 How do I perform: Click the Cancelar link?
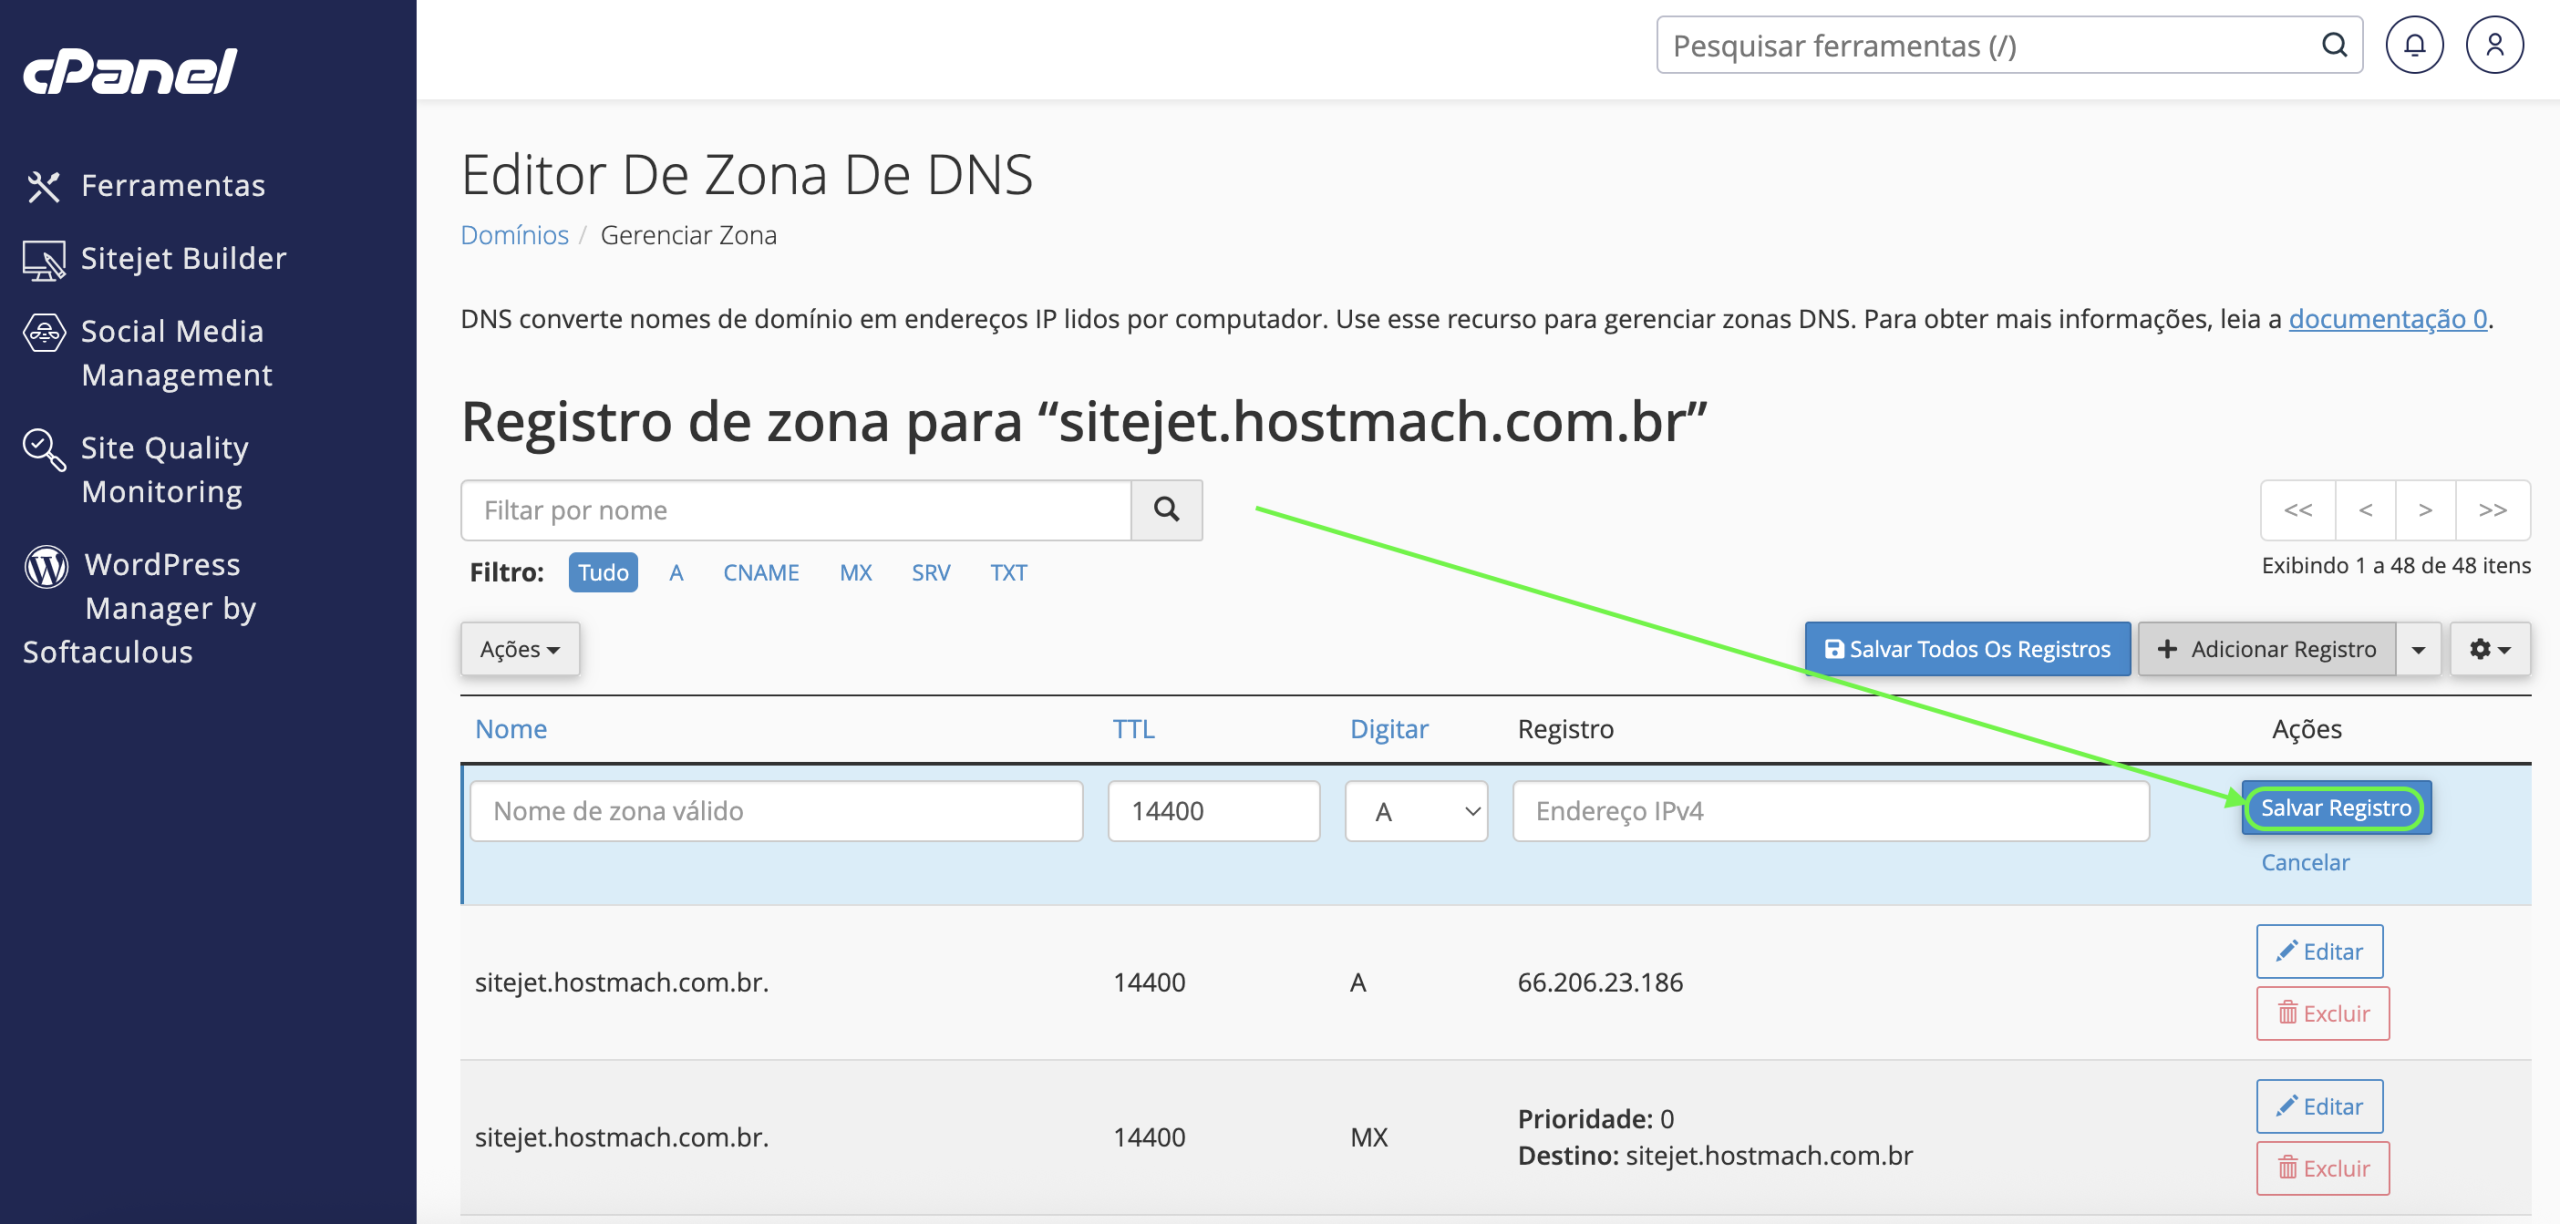[2305, 863]
